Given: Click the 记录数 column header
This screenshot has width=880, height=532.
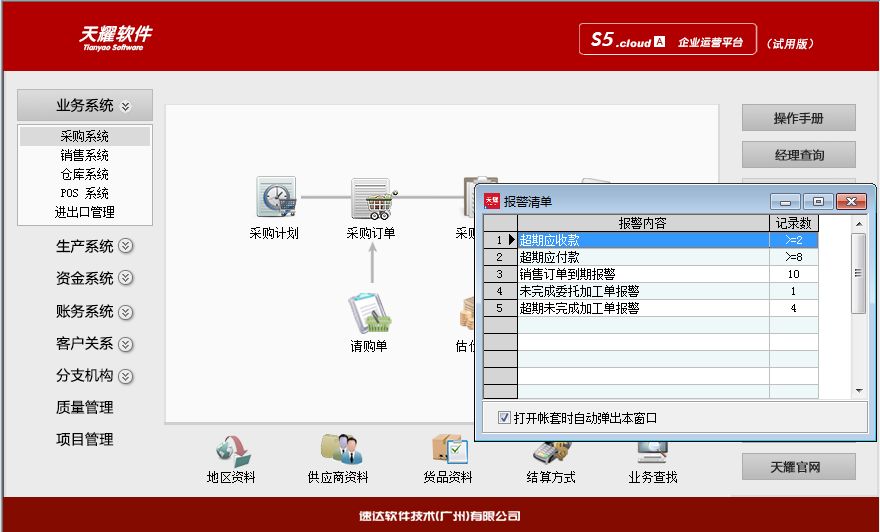Looking at the screenshot, I should 794,223.
